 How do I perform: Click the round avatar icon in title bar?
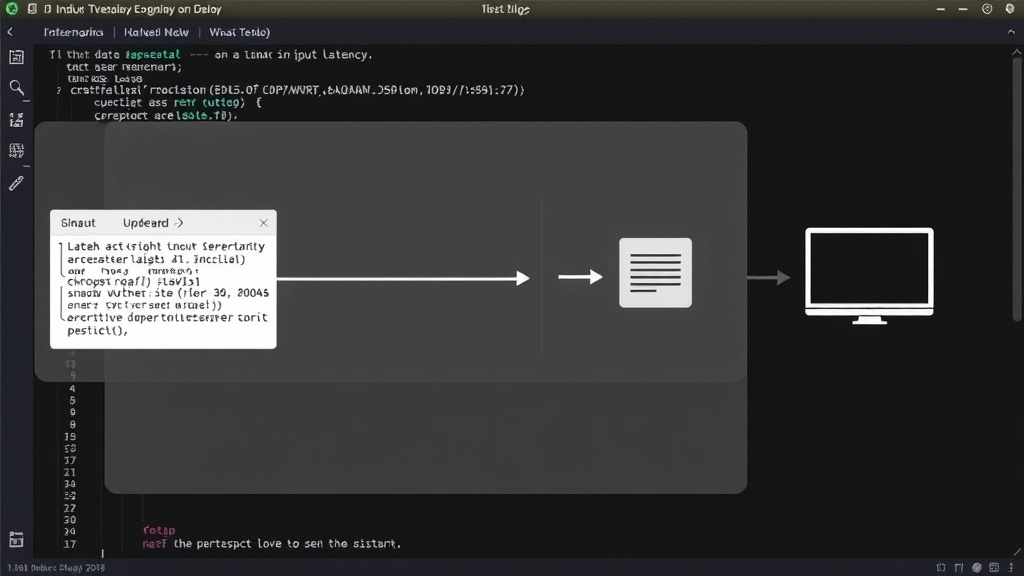click(1010, 9)
